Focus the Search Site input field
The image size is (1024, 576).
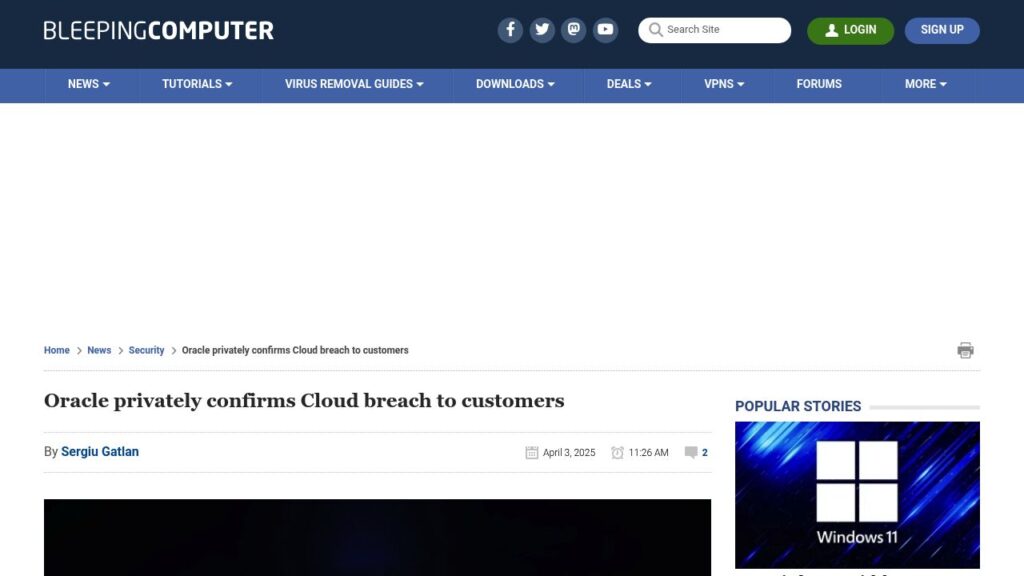714,30
